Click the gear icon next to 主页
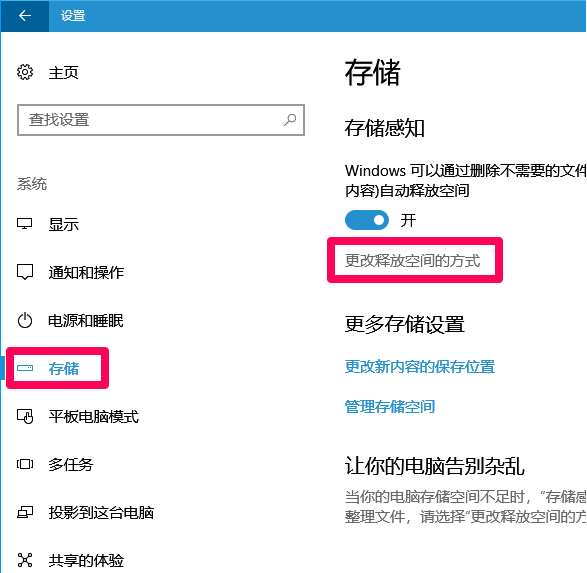587x573 pixels. [25, 72]
